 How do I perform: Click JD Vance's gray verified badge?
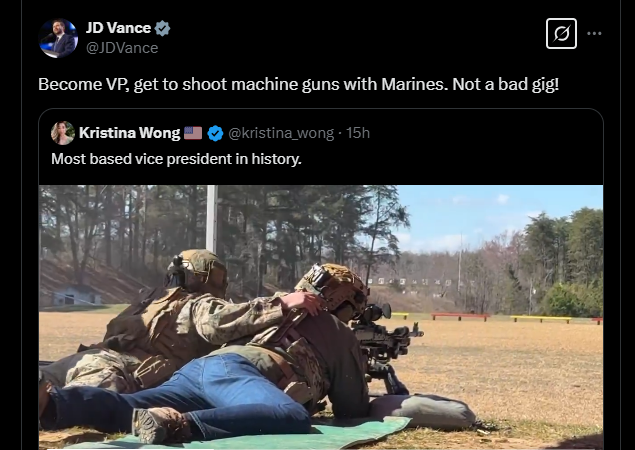click(x=163, y=28)
